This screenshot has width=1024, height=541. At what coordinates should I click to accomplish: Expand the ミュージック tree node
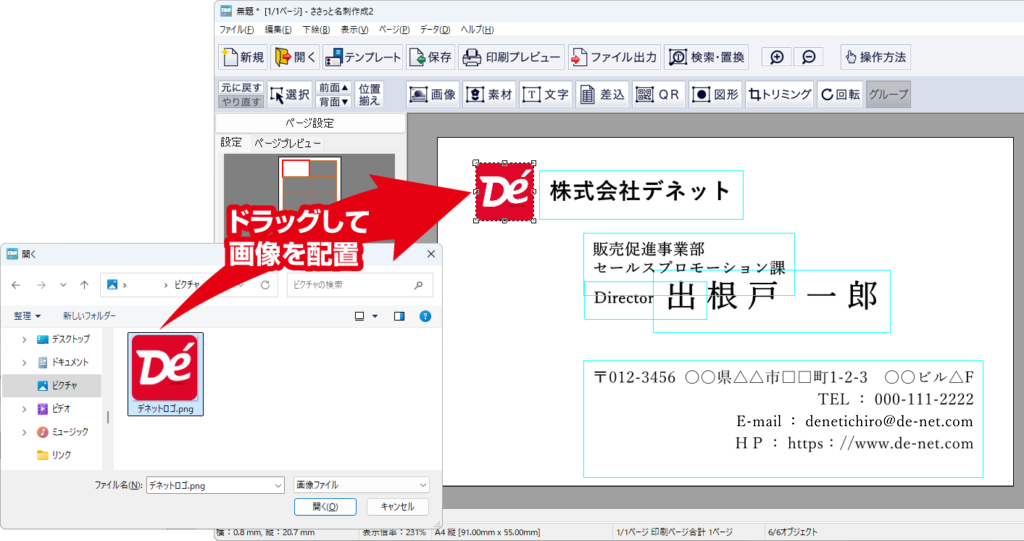25,432
